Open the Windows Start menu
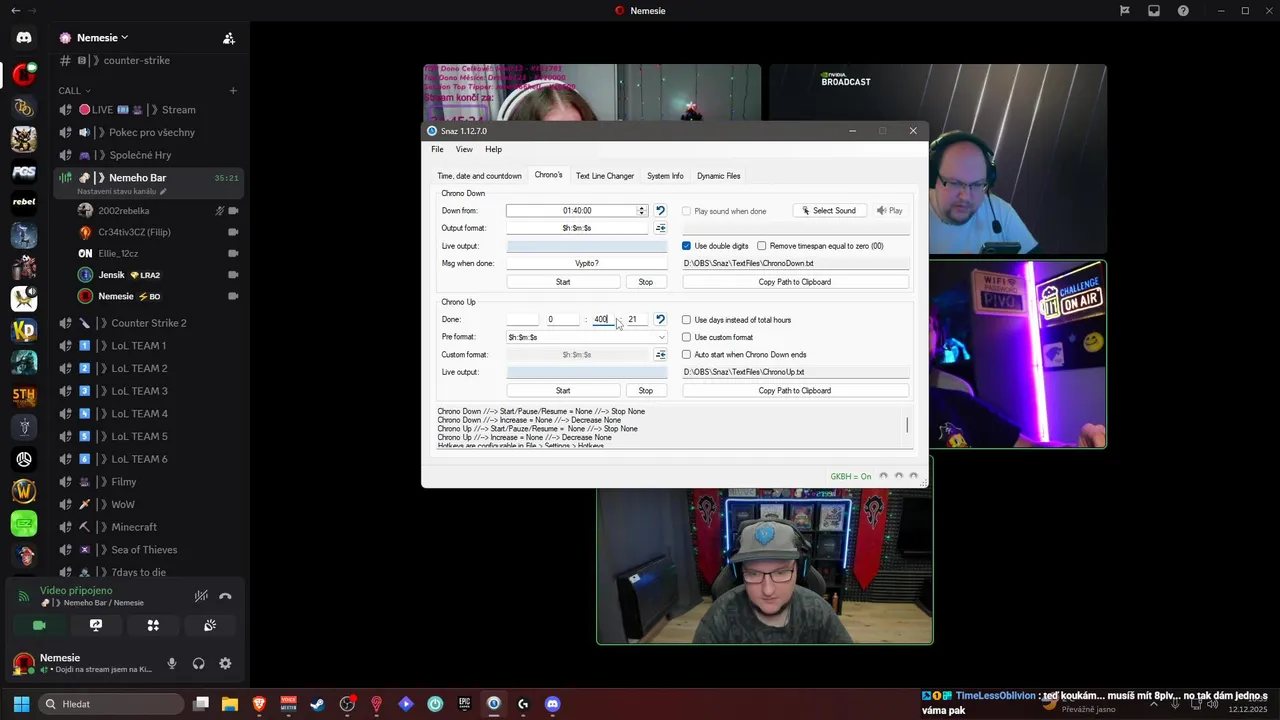The height and width of the screenshot is (720, 1280). pyautogui.click(x=21, y=704)
